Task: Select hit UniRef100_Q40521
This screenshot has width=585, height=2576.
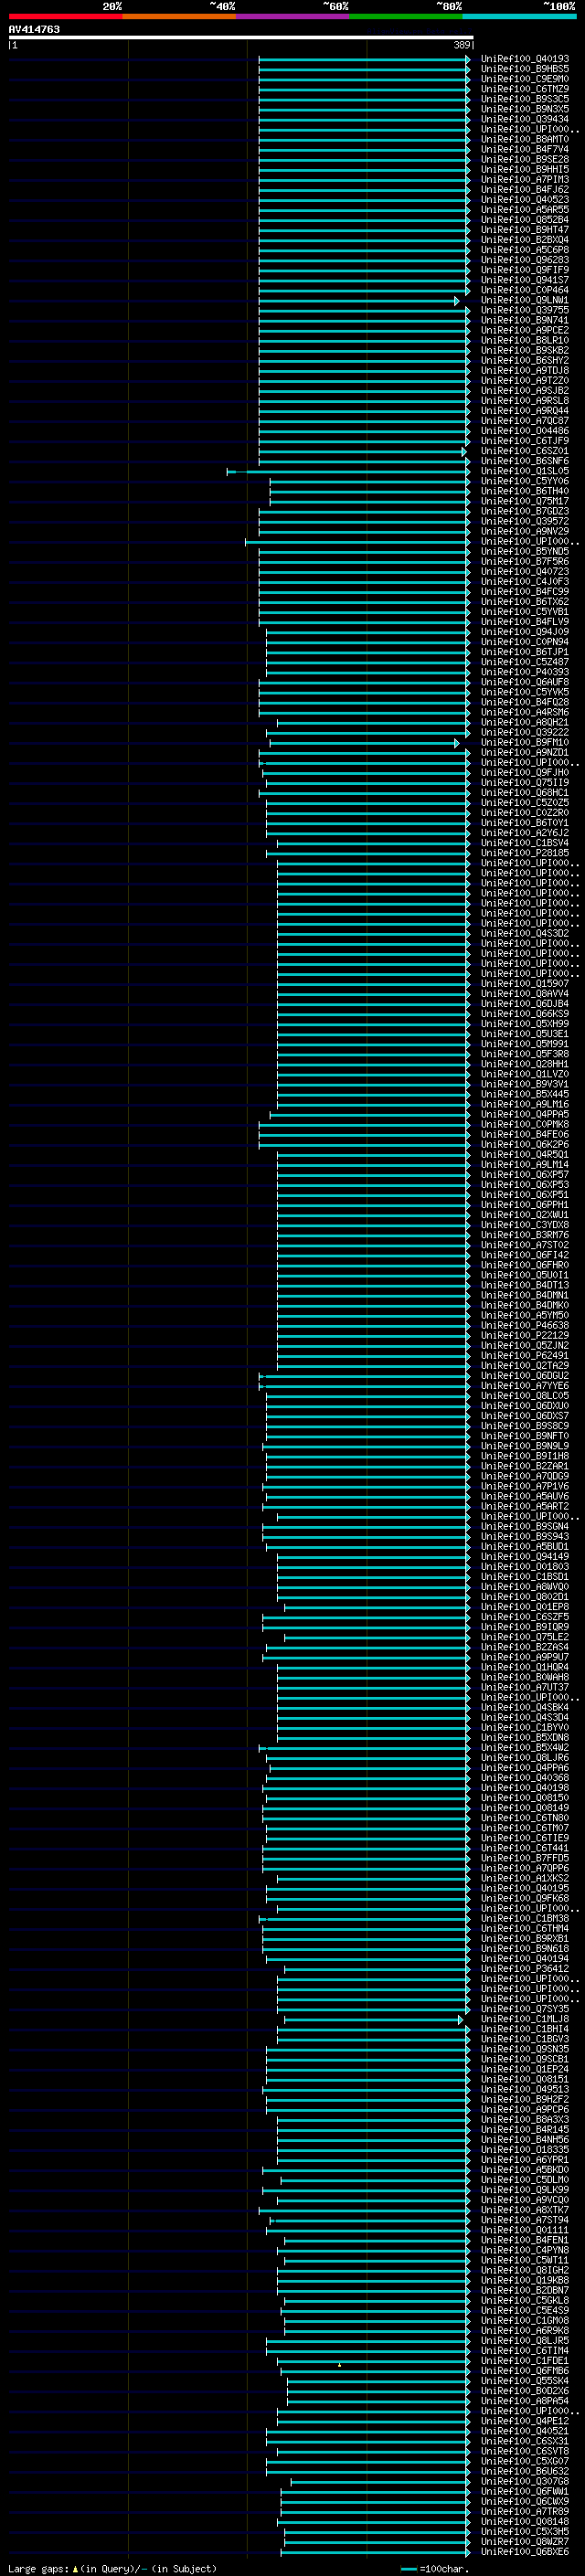Action: pyautogui.click(x=524, y=2431)
